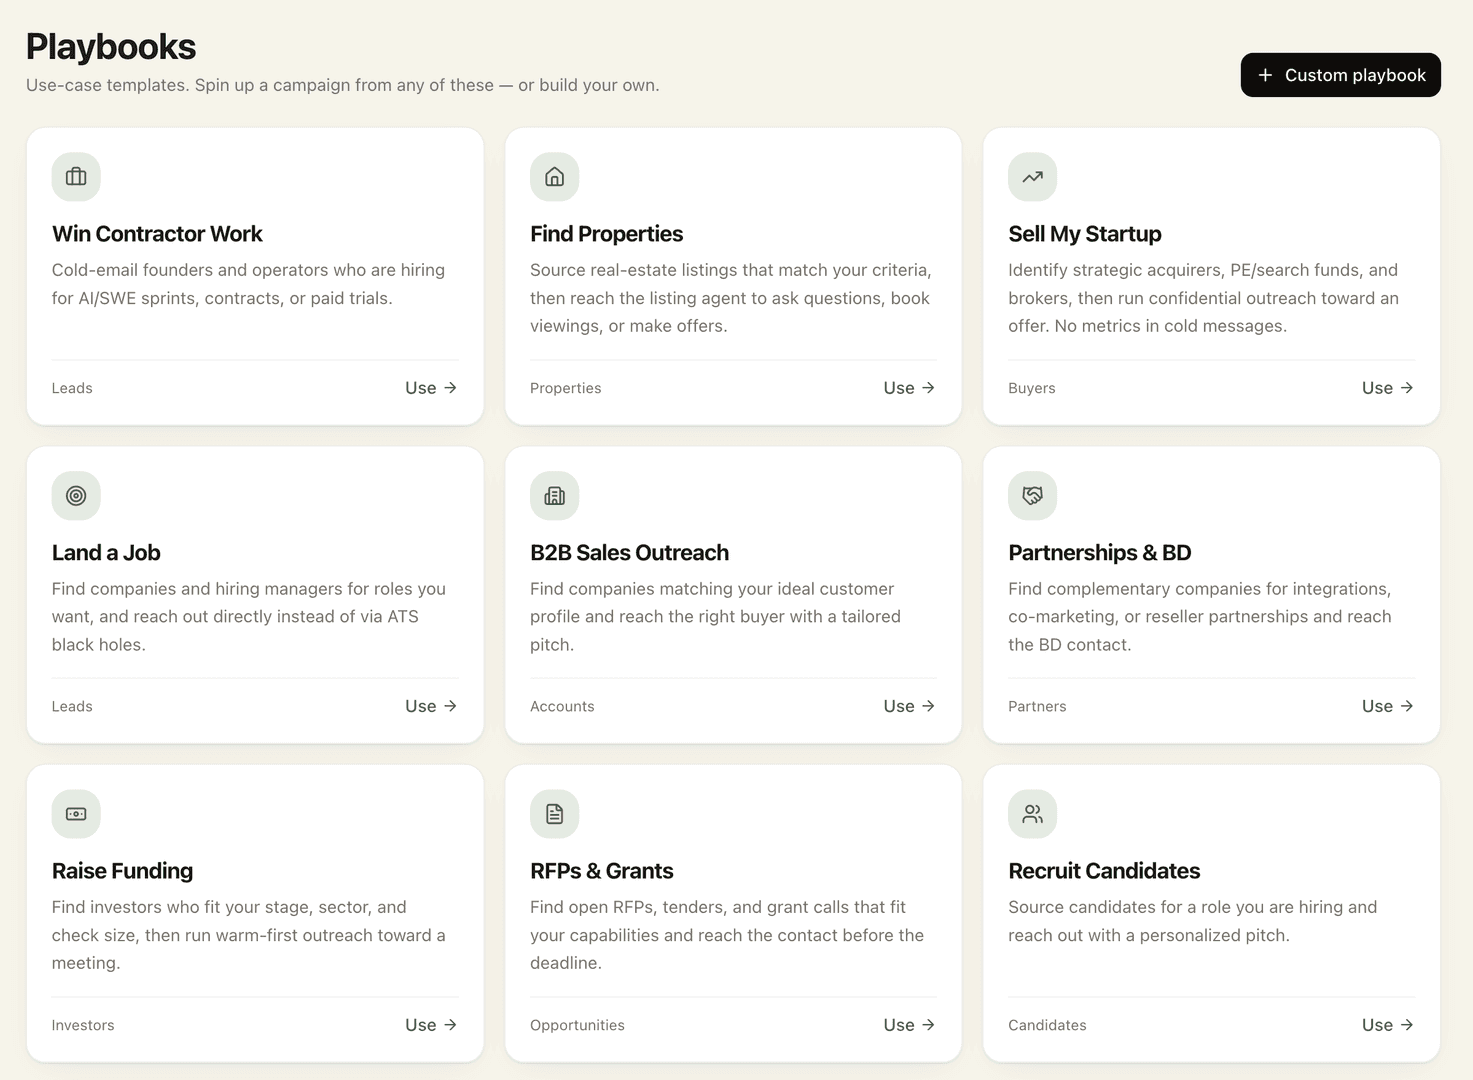Click the banknote icon on Raise Funding
The width and height of the screenshot is (1473, 1080).
(x=76, y=814)
